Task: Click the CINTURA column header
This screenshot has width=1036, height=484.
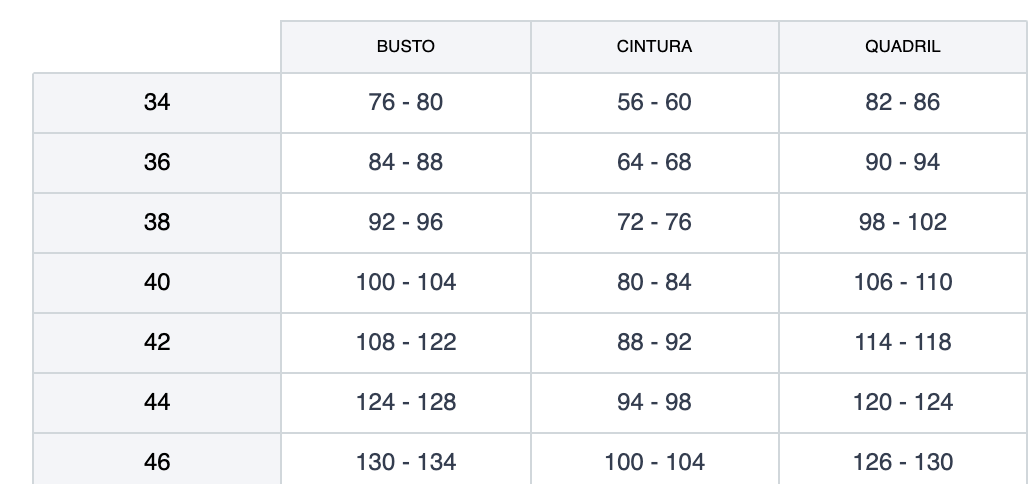Action: [x=654, y=47]
